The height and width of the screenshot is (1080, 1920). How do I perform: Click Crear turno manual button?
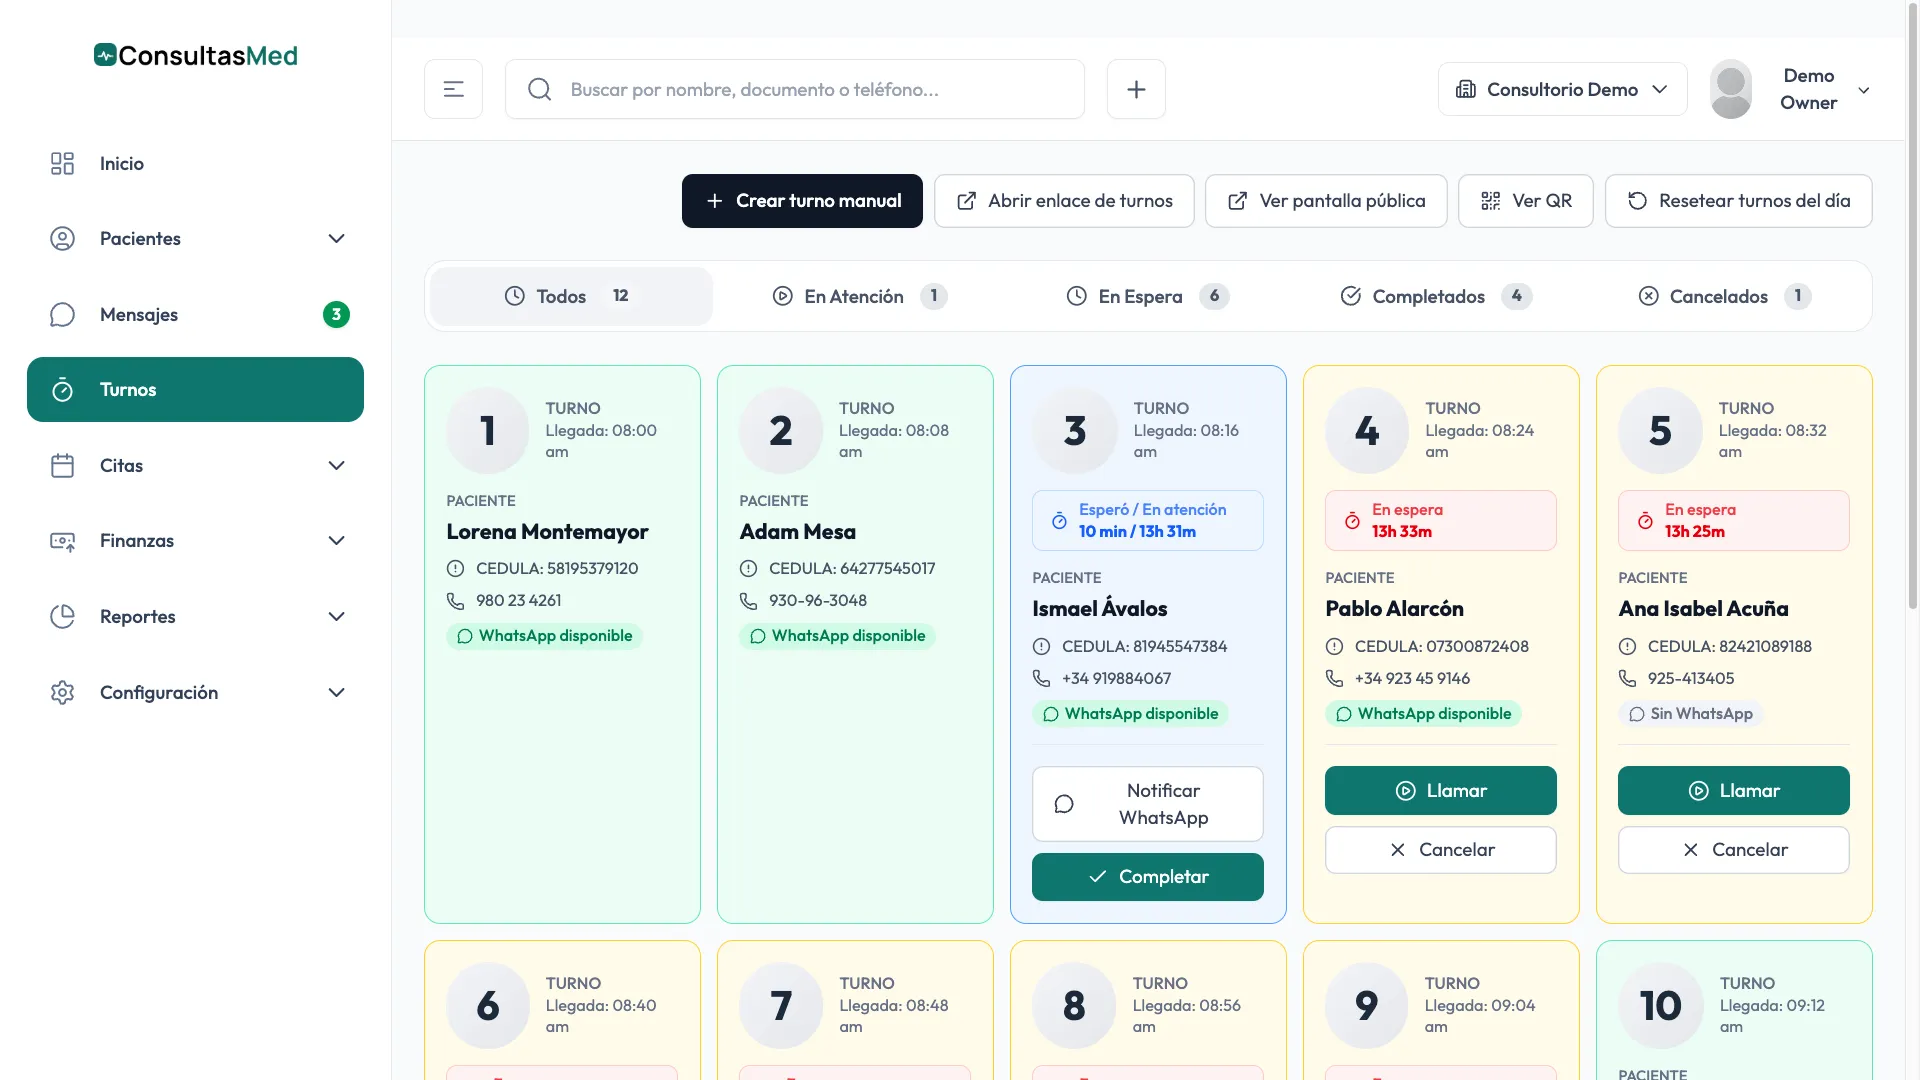[x=802, y=201]
